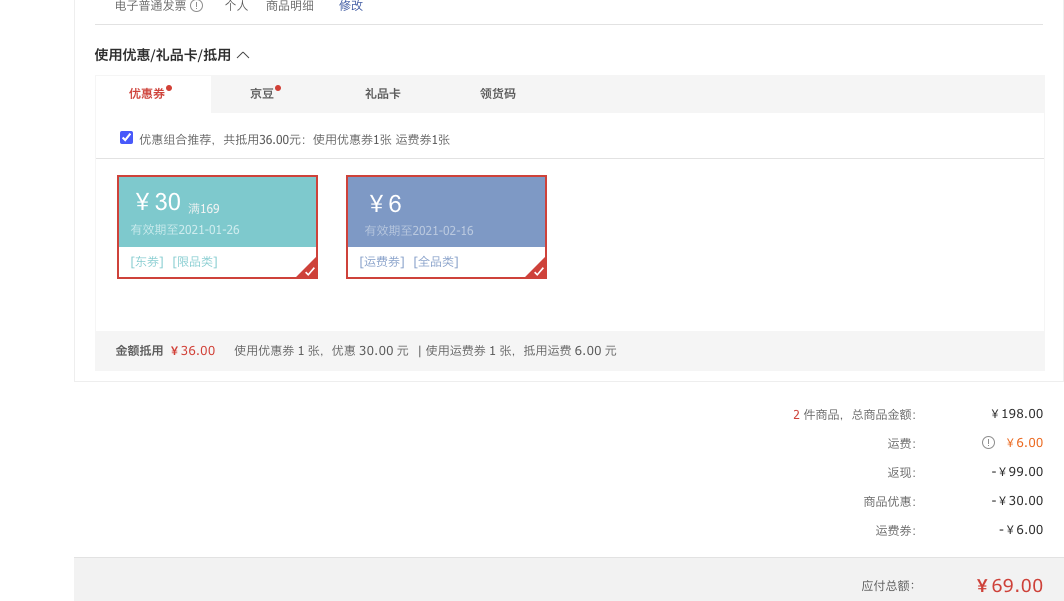The height and width of the screenshot is (601, 1064).
Task: Click the 电子普通发票 label
Action: point(150,6)
